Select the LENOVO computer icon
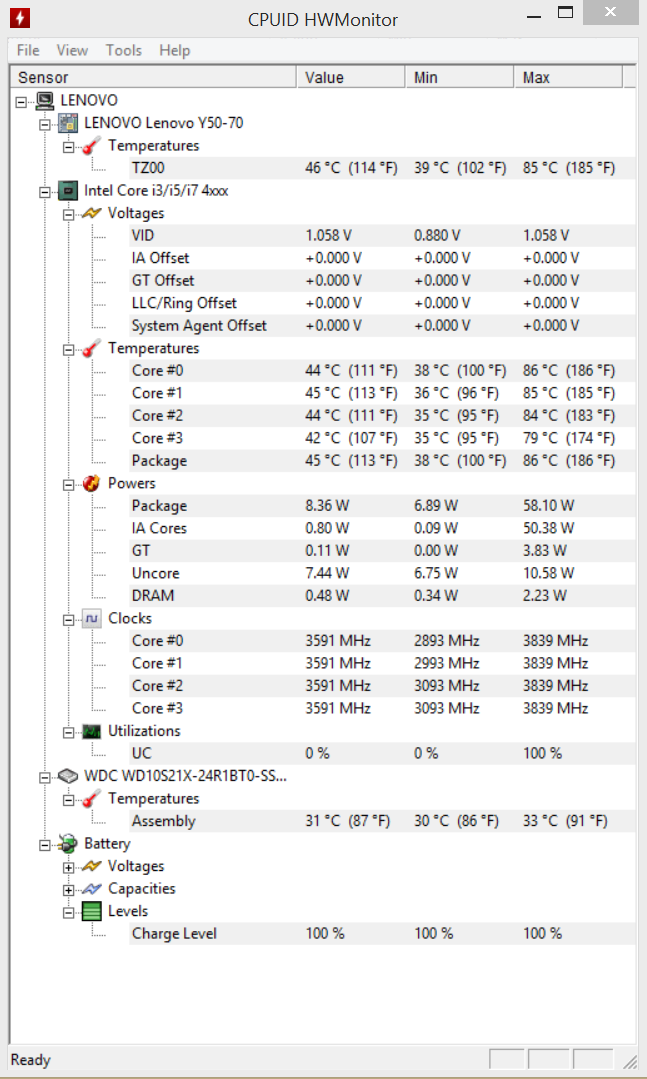The width and height of the screenshot is (647, 1079). [45, 100]
